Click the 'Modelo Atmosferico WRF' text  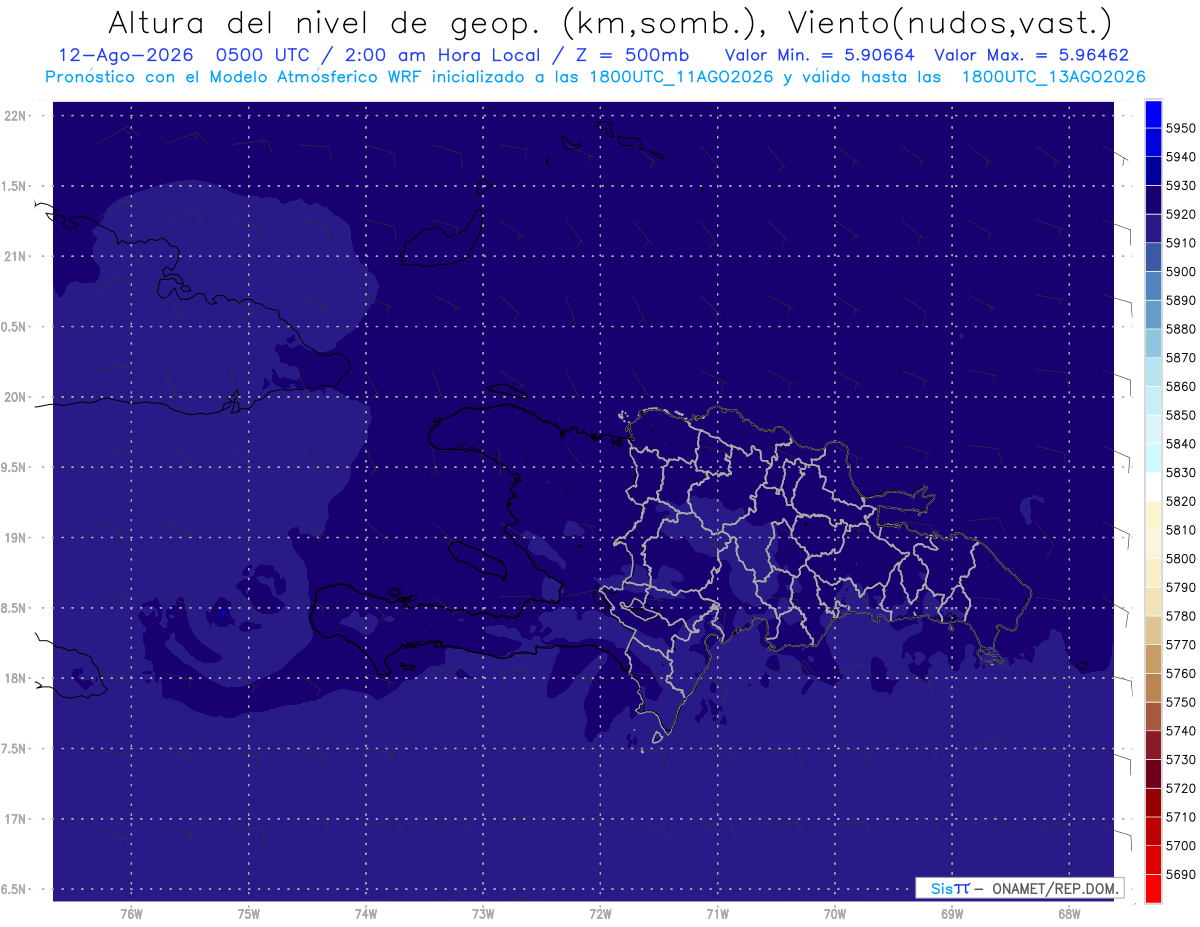(x=318, y=77)
